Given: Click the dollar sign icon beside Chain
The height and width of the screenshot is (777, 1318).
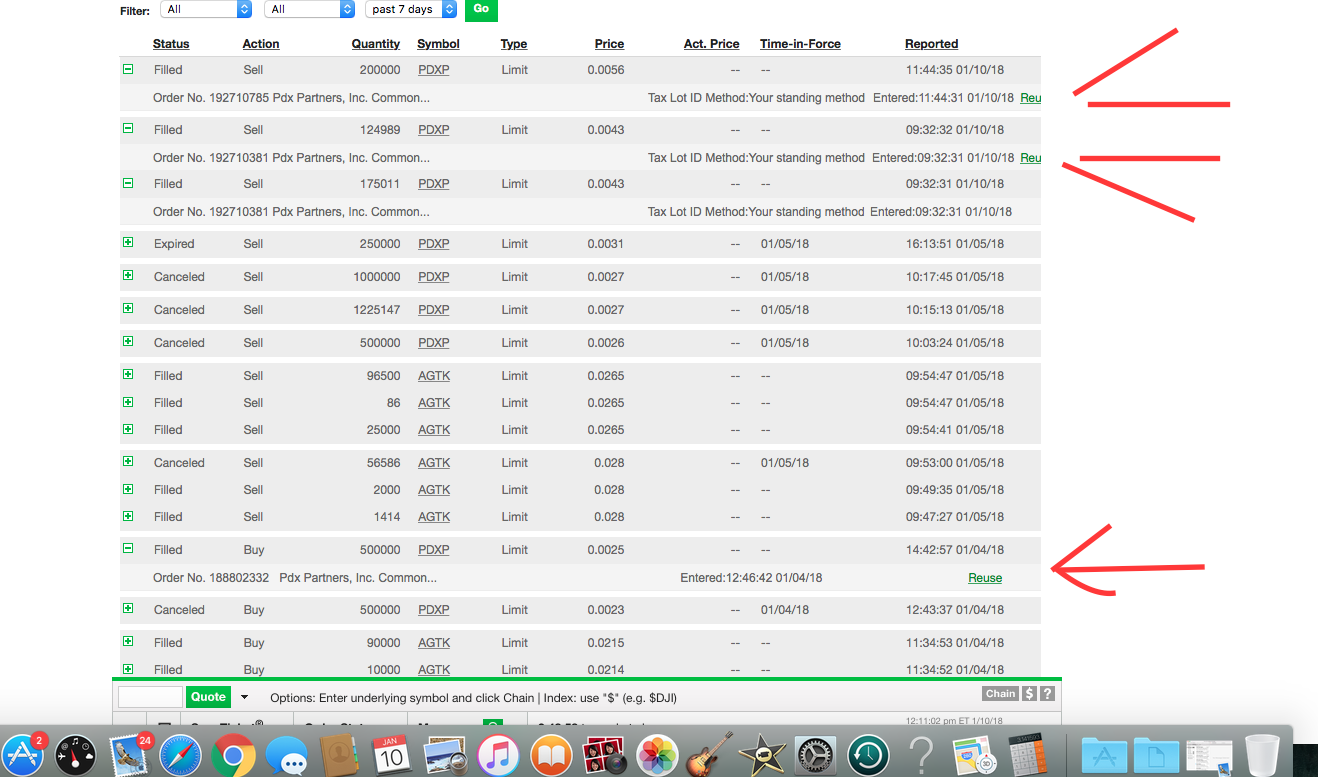Looking at the screenshot, I should (1030, 694).
